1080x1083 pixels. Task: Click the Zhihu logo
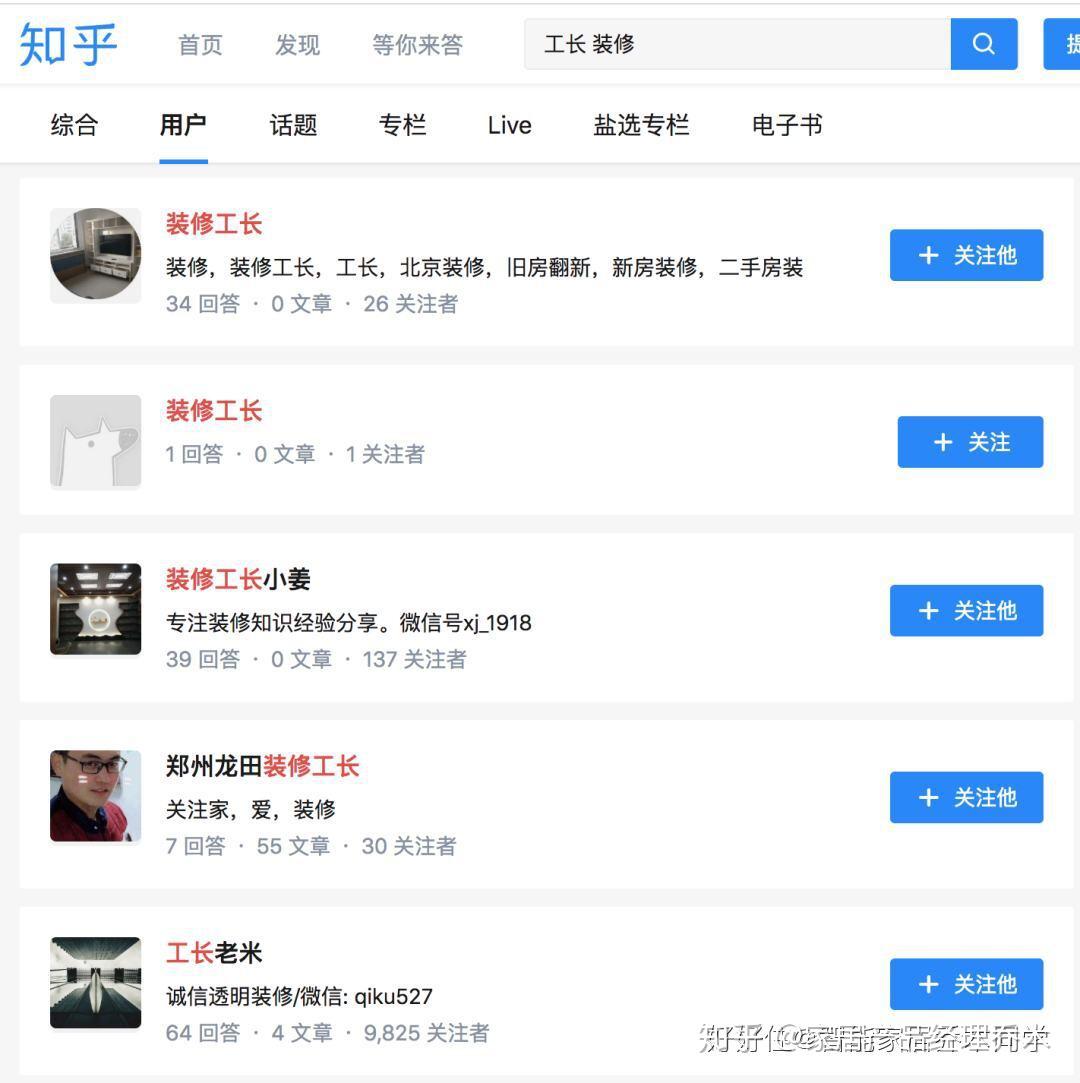point(68,44)
